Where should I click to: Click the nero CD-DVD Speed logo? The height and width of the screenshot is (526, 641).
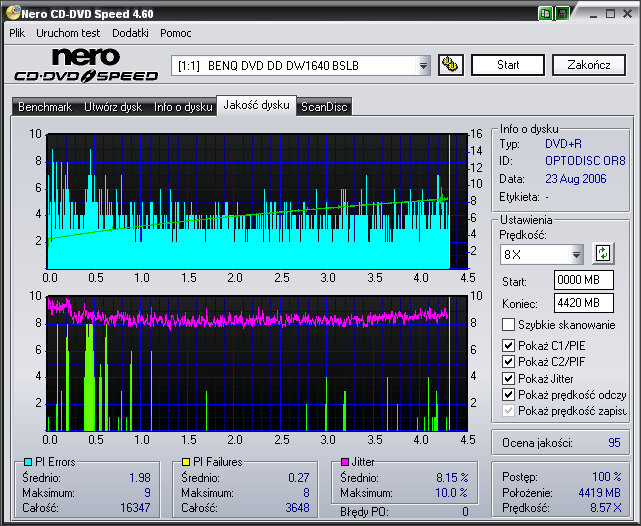tap(86, 65)
